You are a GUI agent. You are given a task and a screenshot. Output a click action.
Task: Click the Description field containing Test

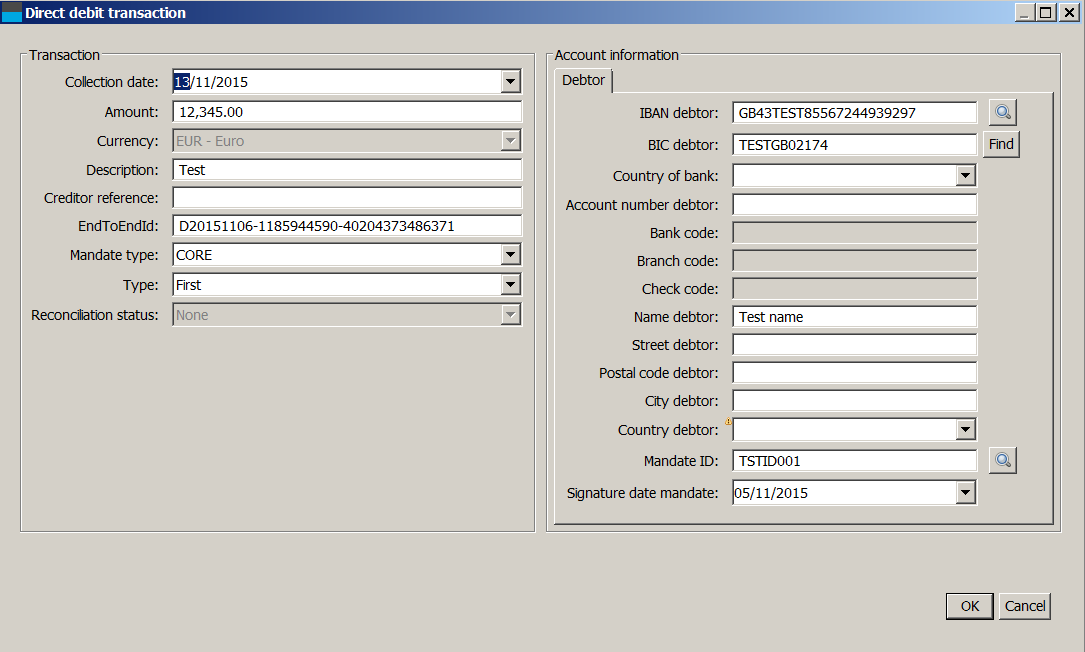pyautogui.click(x=347, y=170)
